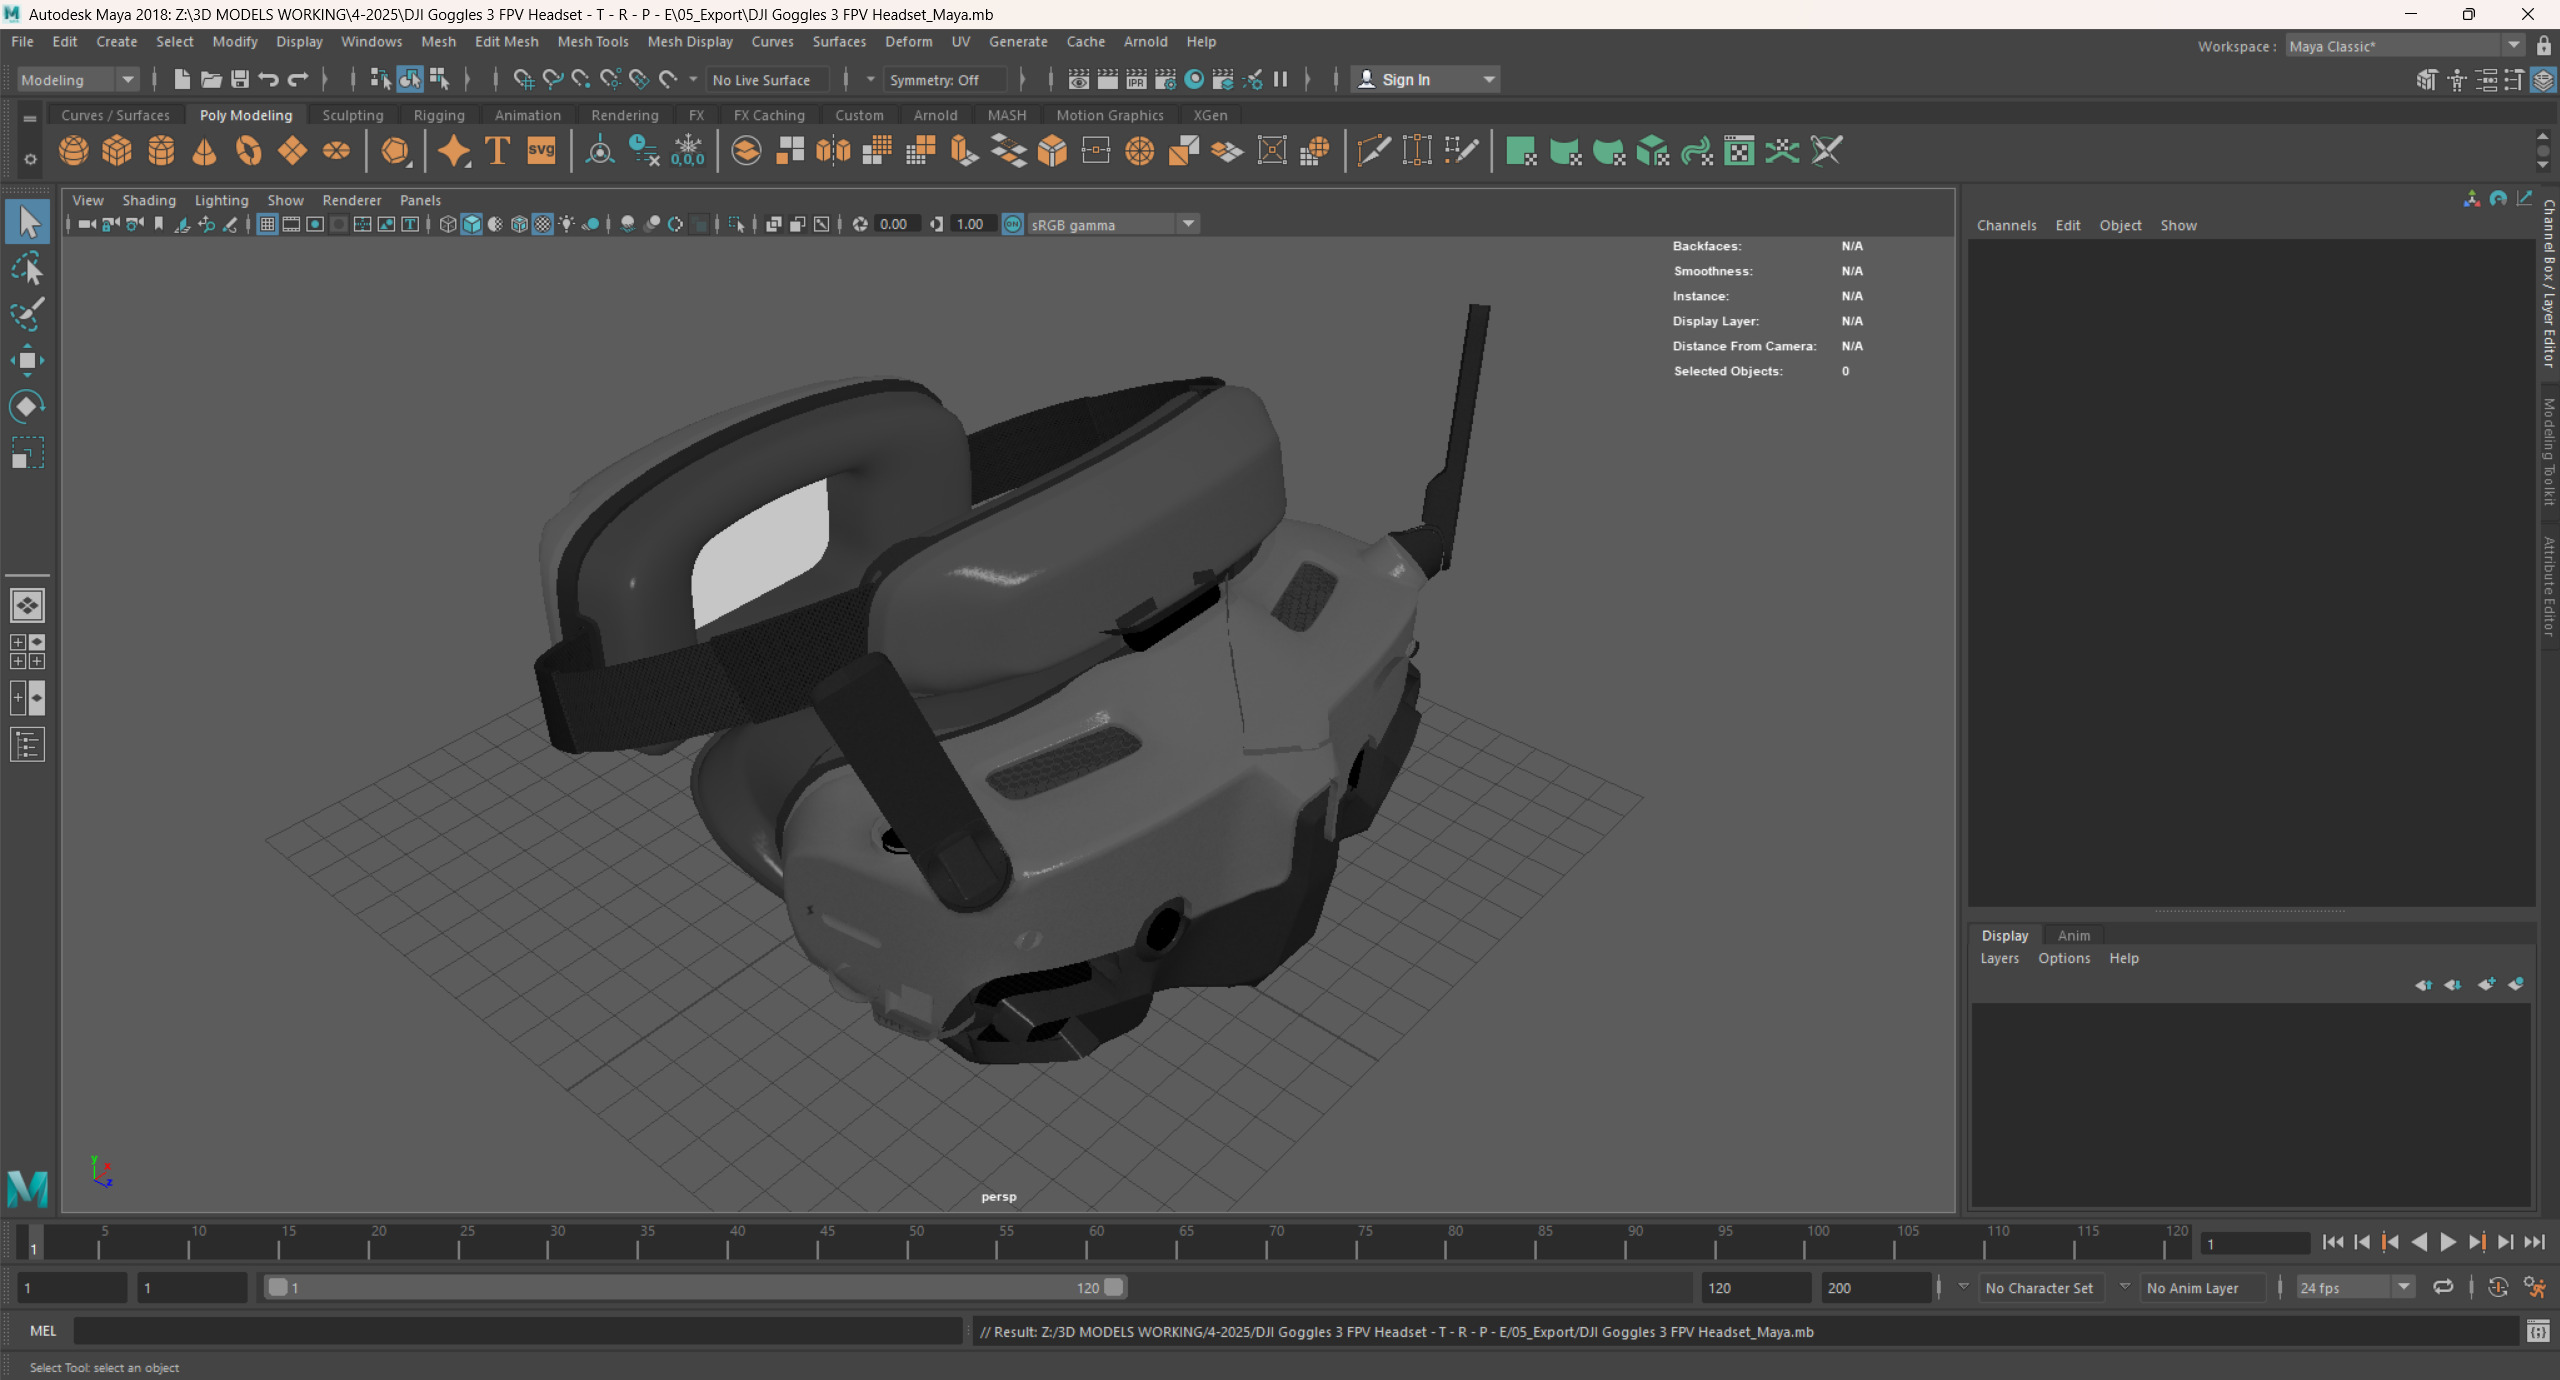The width and height of the screenshot is (2560, 1380).
Task: Activate the Scale tool in toolbox
Action: 27,453
